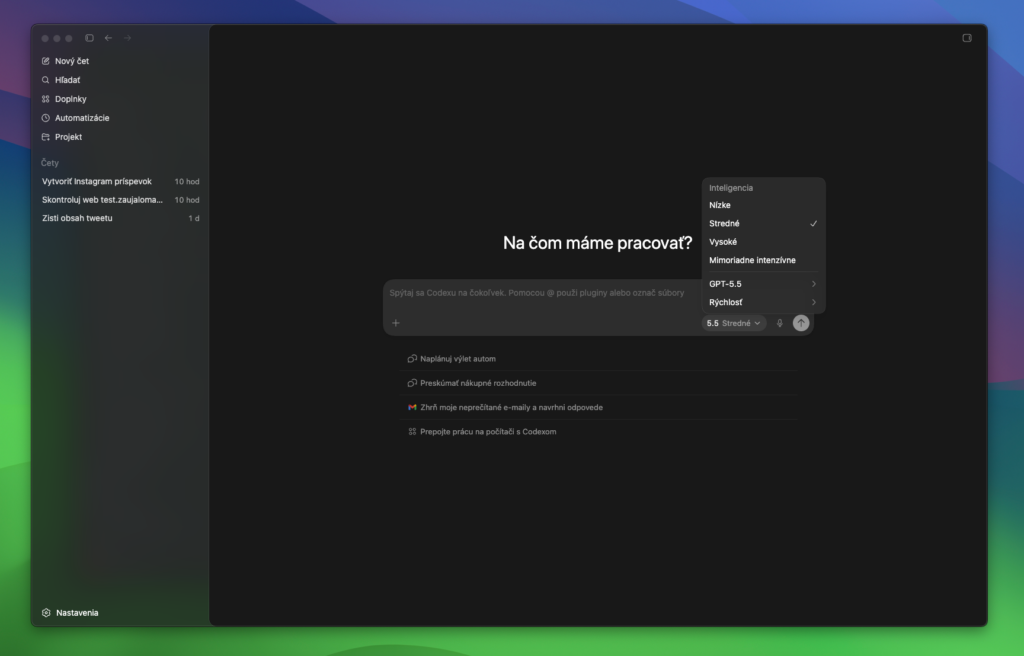Open Nastavenia gear icon

tap(46, 613)
